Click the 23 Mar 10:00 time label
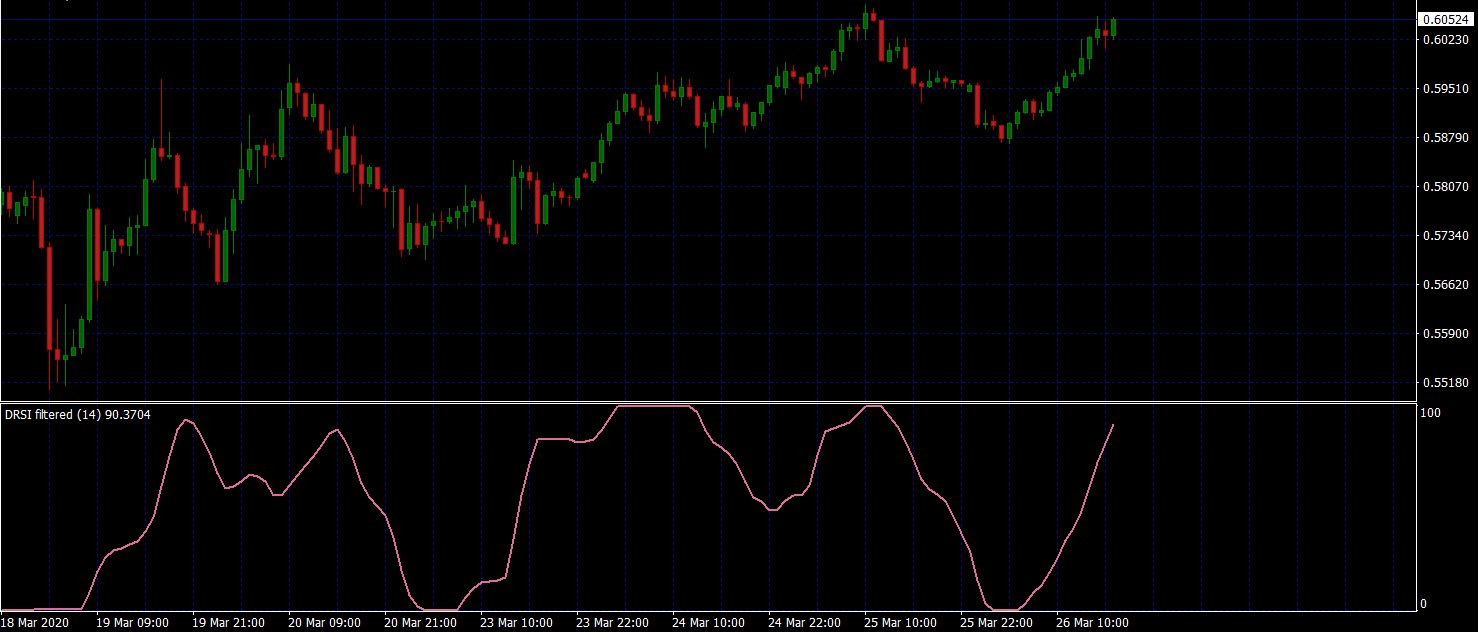 tap(517, 623)
